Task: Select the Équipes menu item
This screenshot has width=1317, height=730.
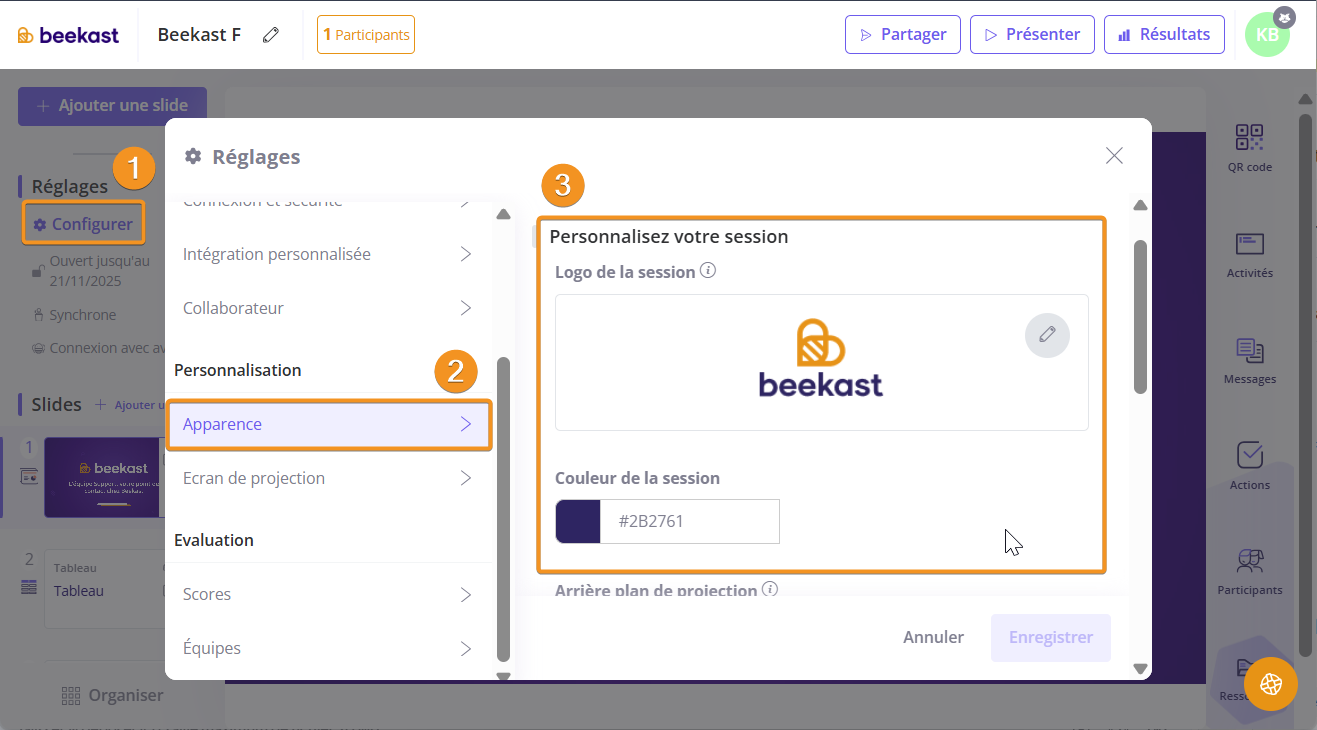Action: [328, 648]
